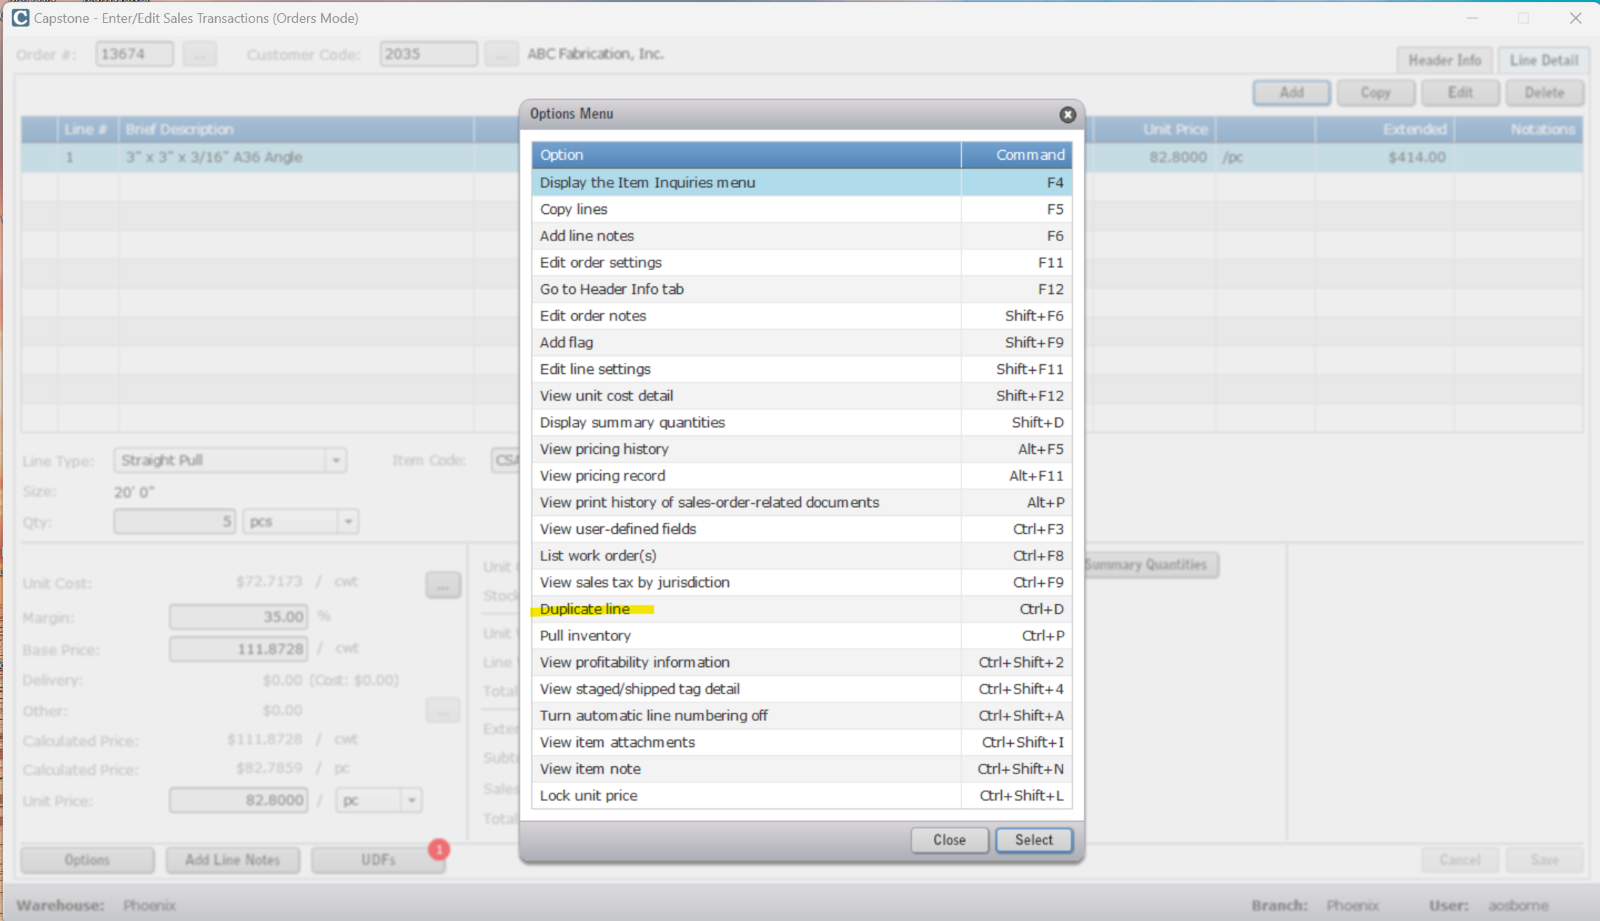Switch to the Header Info tab
This screenshot has width=1600, height=921.
tap(1444, 60)
